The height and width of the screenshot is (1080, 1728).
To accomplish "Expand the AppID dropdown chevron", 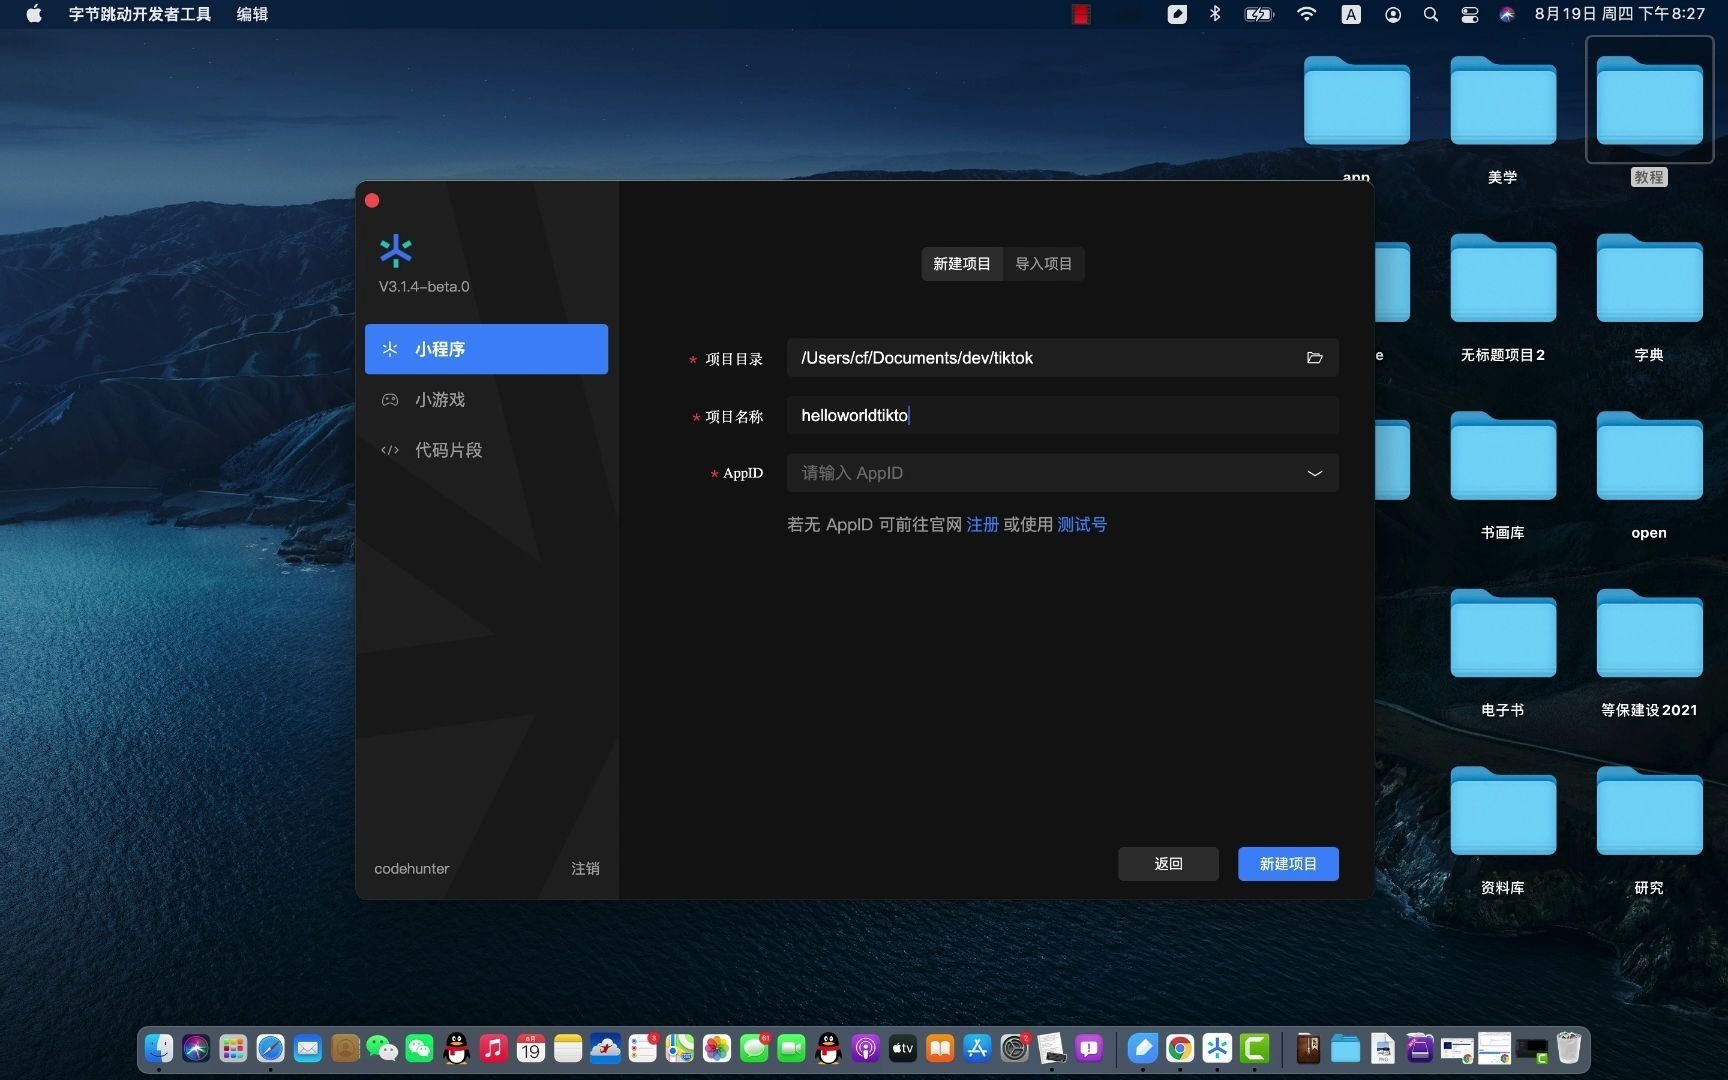I will point(1314,473).
